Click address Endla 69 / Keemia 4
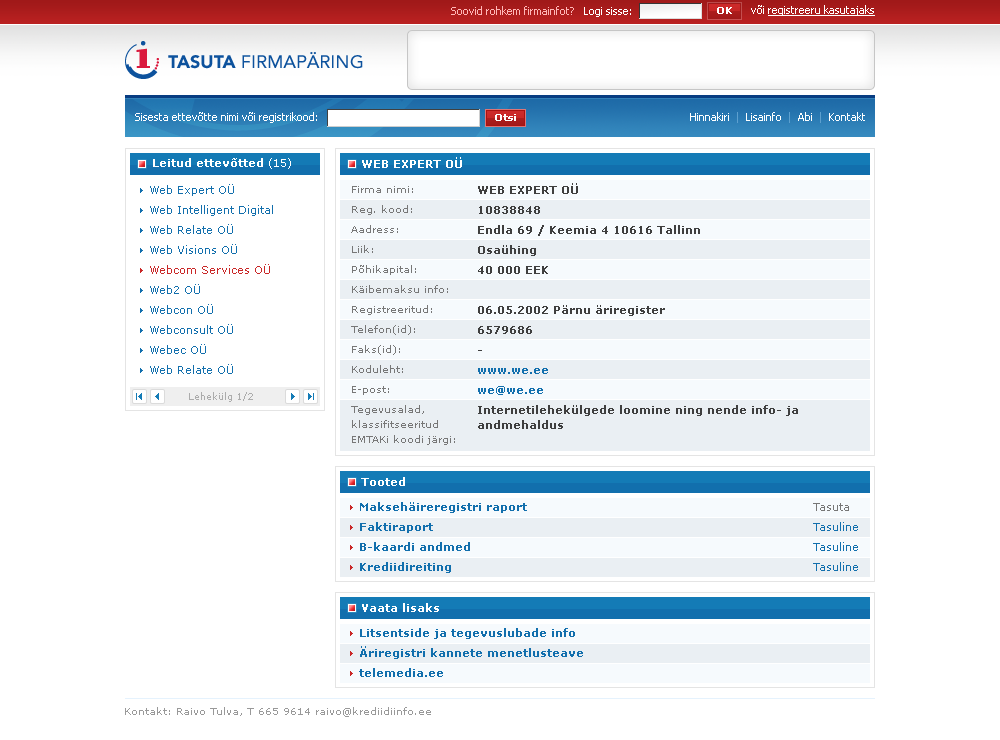This screenshot has width=1000, height=740. pos(589,230)
